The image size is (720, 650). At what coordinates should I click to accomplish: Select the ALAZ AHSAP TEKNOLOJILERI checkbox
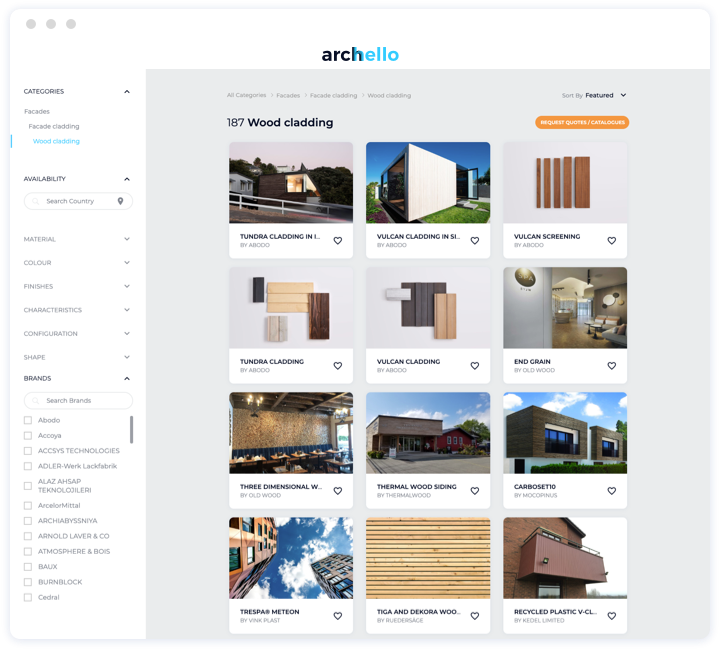click(x=28, y=486)
